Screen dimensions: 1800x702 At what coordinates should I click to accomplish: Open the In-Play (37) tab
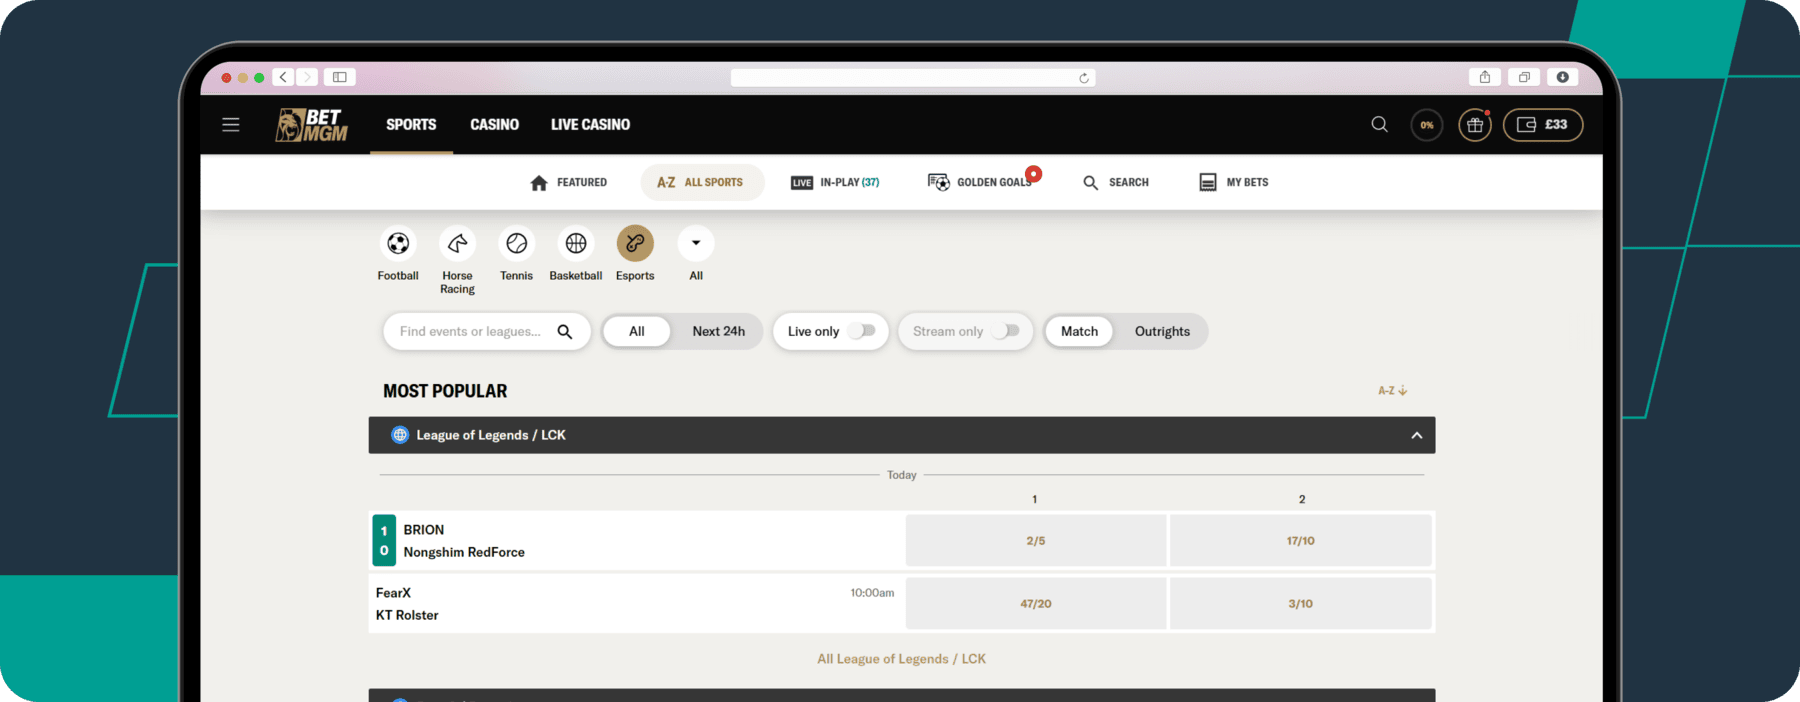835,182
